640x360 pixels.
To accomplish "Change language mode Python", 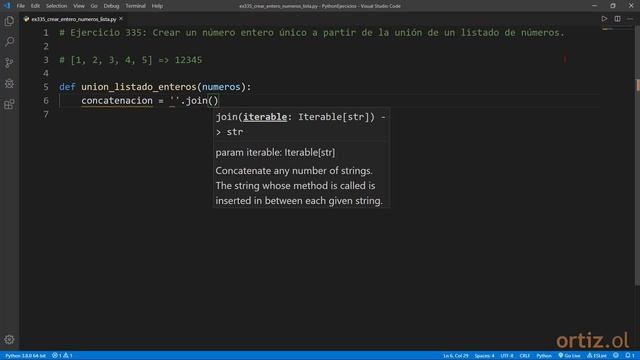I will (544, 356).
